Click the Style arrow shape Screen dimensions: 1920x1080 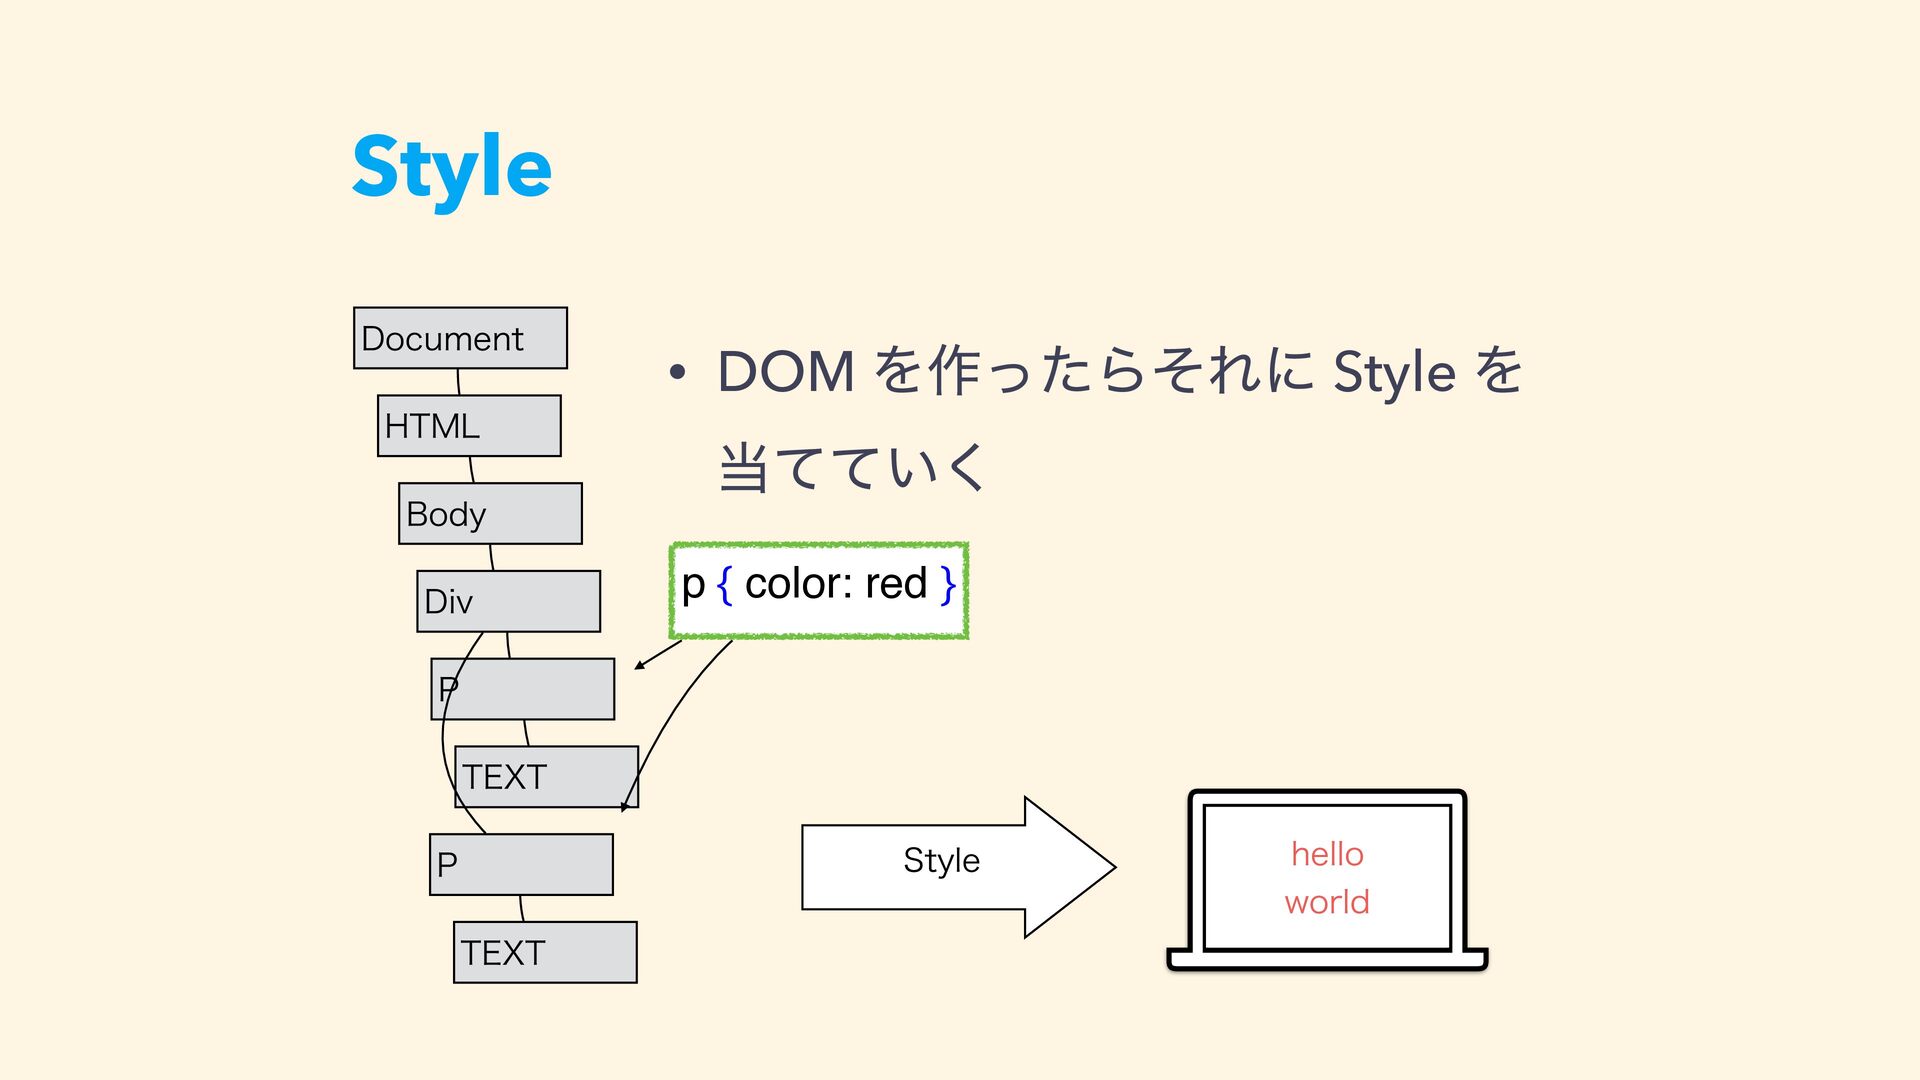(x=958, y=867)
